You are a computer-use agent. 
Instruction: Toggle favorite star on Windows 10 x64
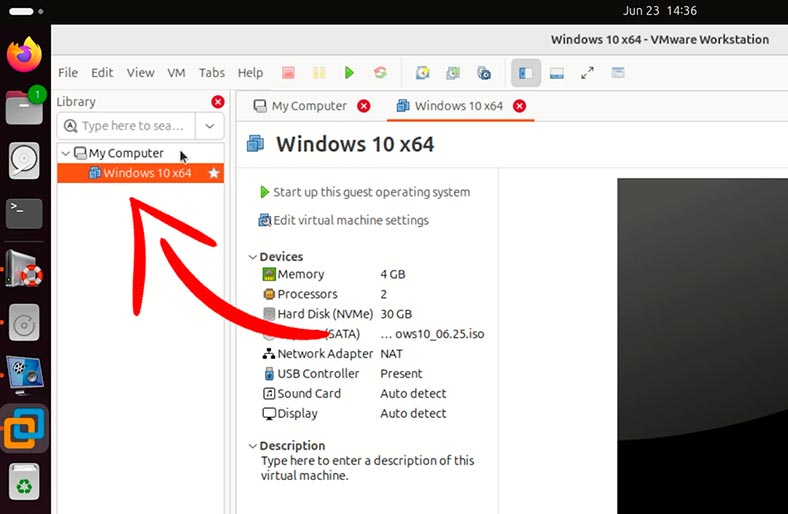(x=214, y=173)
